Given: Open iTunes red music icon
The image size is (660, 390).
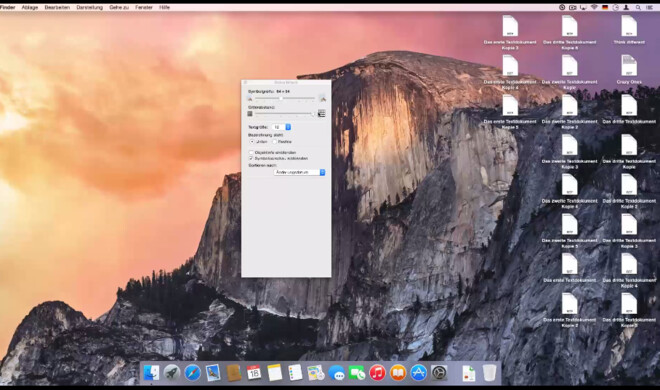Looking at the screenshot, I should (x=378, y=373).
